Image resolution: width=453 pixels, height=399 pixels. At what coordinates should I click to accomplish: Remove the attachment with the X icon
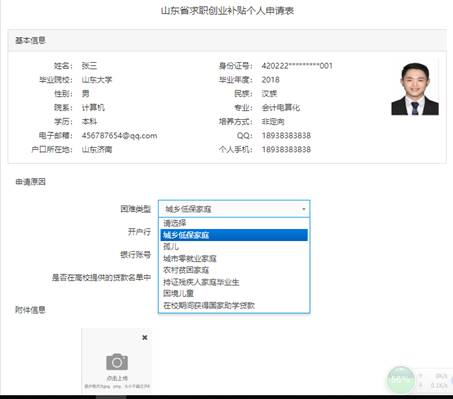[145, 338]
